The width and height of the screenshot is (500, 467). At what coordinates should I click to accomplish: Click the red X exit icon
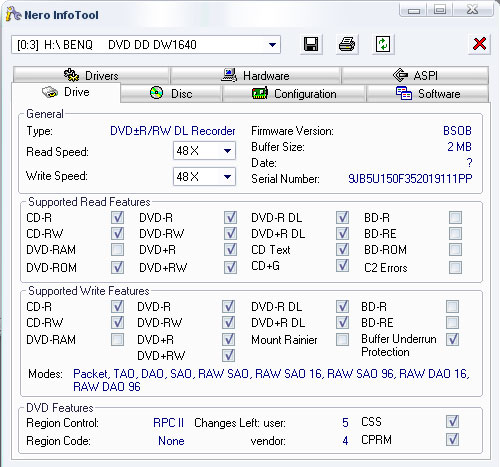(479, 44)
